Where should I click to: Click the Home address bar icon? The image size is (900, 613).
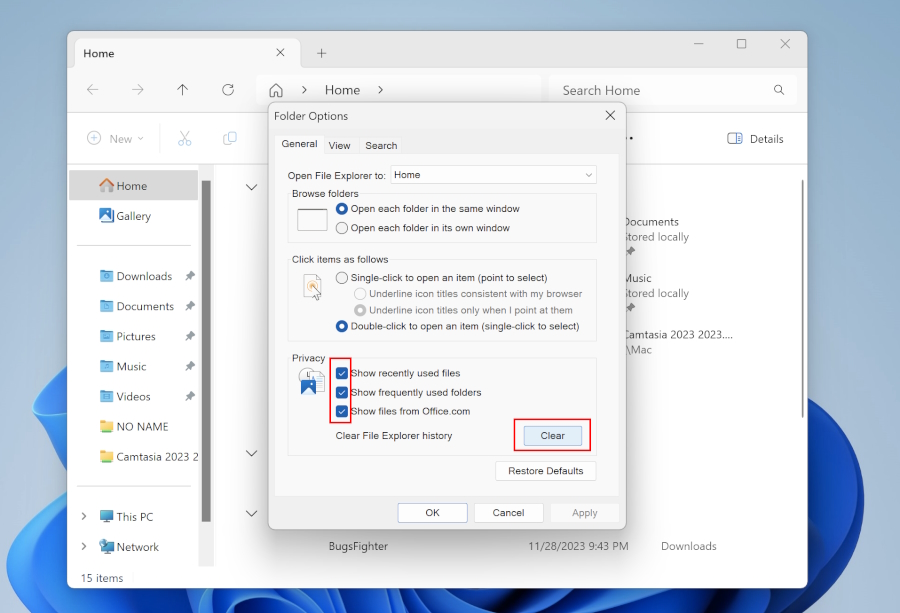(276, 90)
